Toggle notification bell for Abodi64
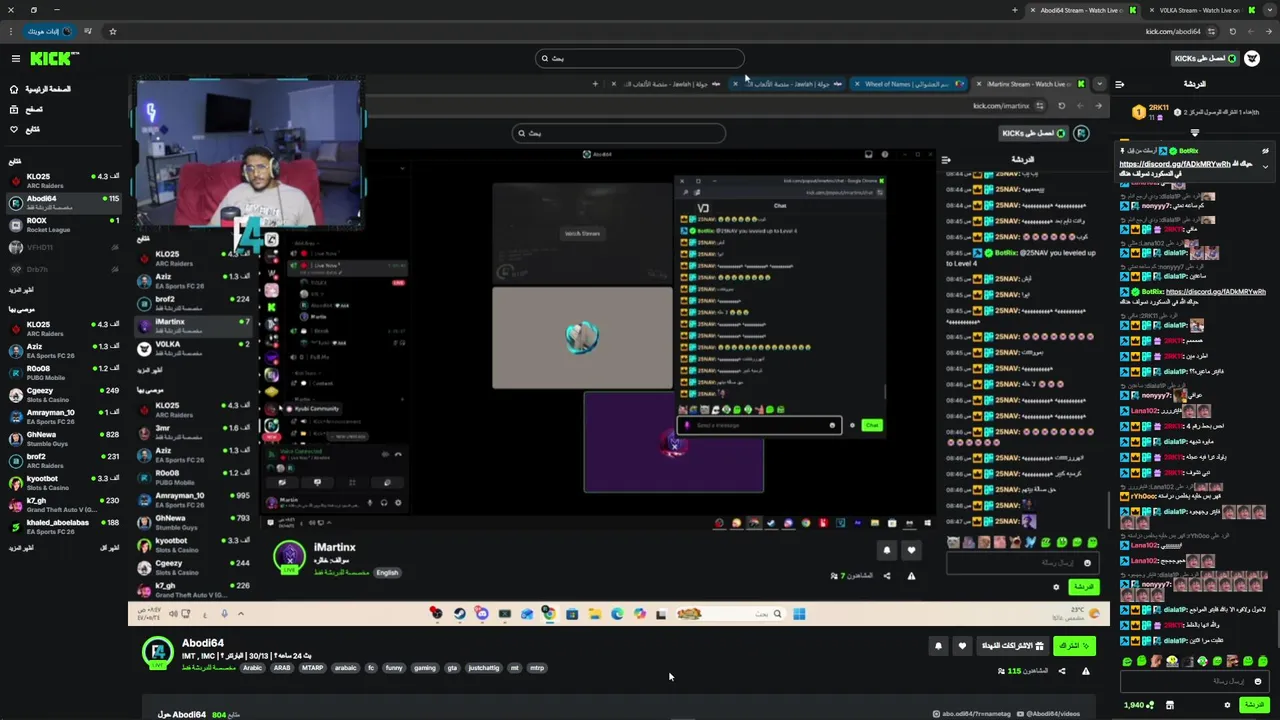The height and width of the screenshot is (720, 1280). pos(938,646)
